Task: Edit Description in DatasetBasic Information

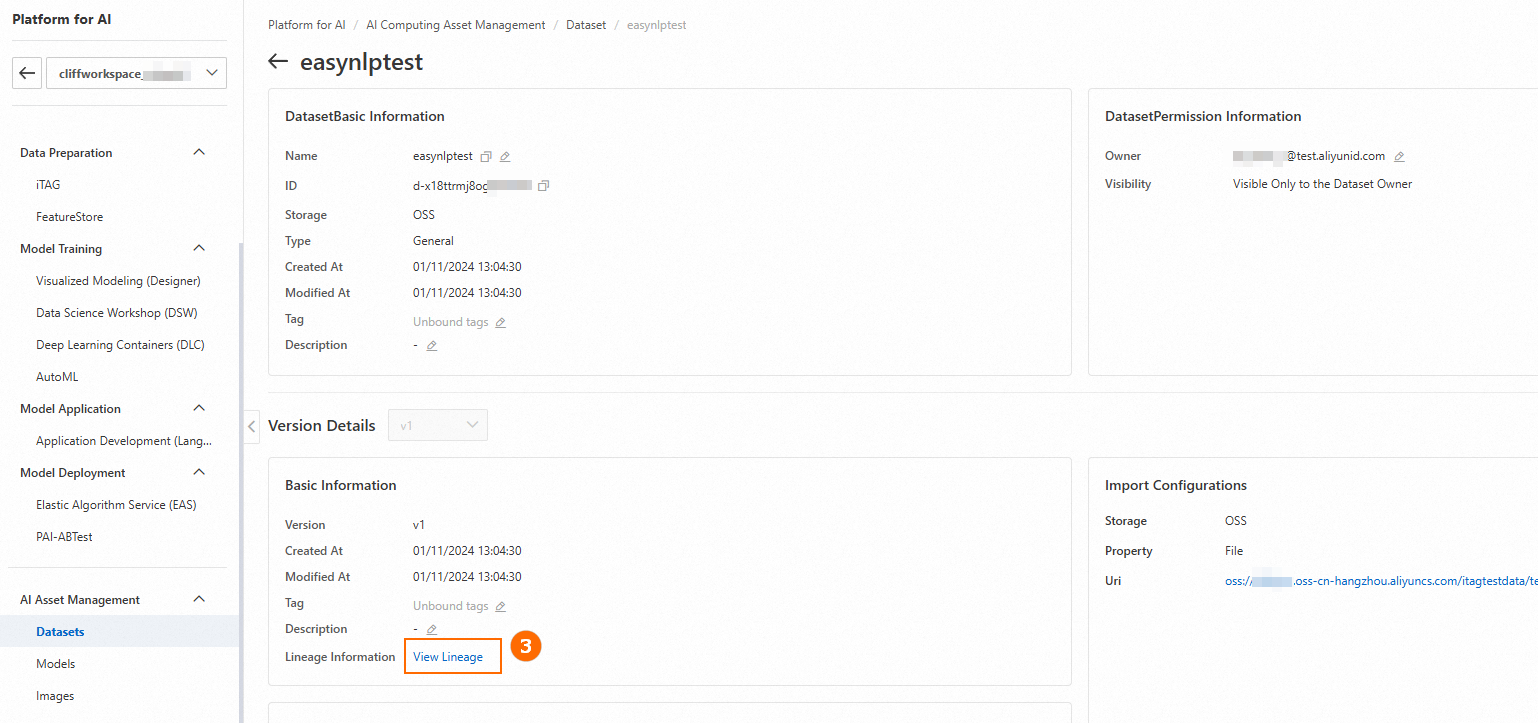Action: (x=432, y=346)
